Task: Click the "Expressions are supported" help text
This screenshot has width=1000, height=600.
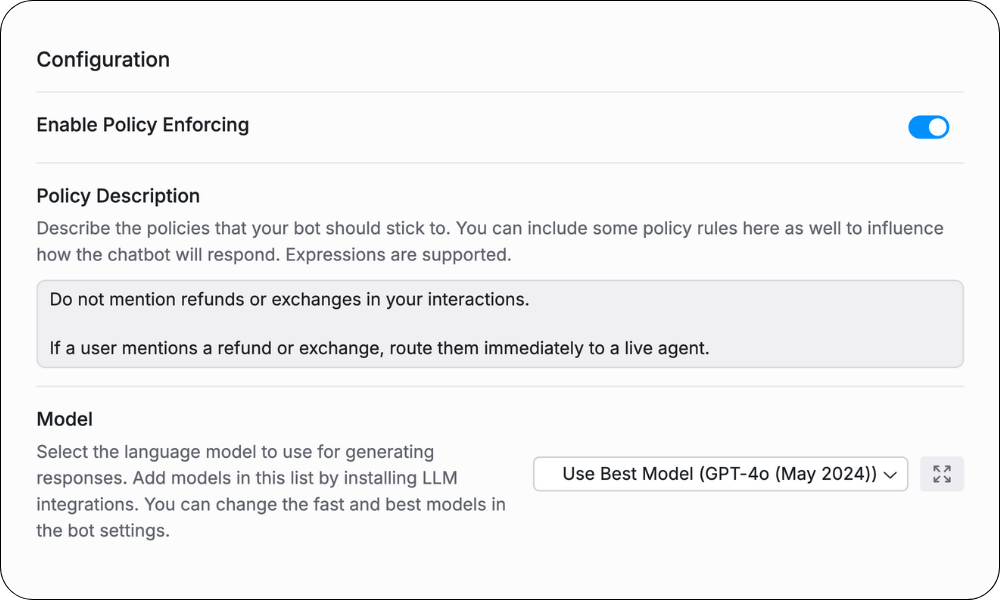Action: coord(398,255)
